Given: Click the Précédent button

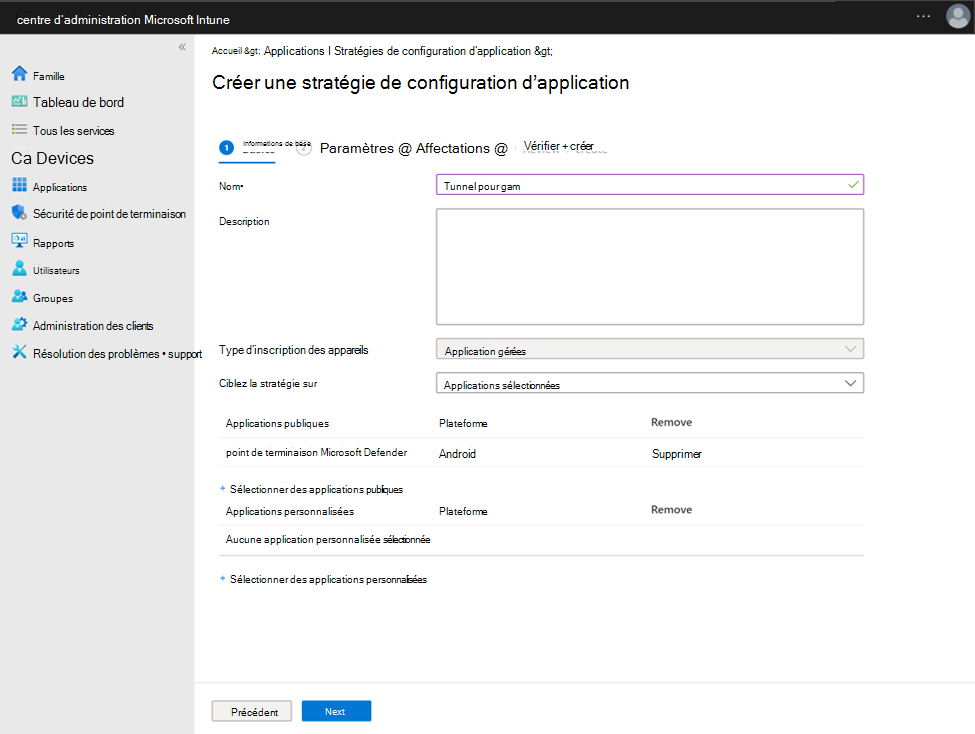Looking at the screenshot, I should click(x=252, y=711).
